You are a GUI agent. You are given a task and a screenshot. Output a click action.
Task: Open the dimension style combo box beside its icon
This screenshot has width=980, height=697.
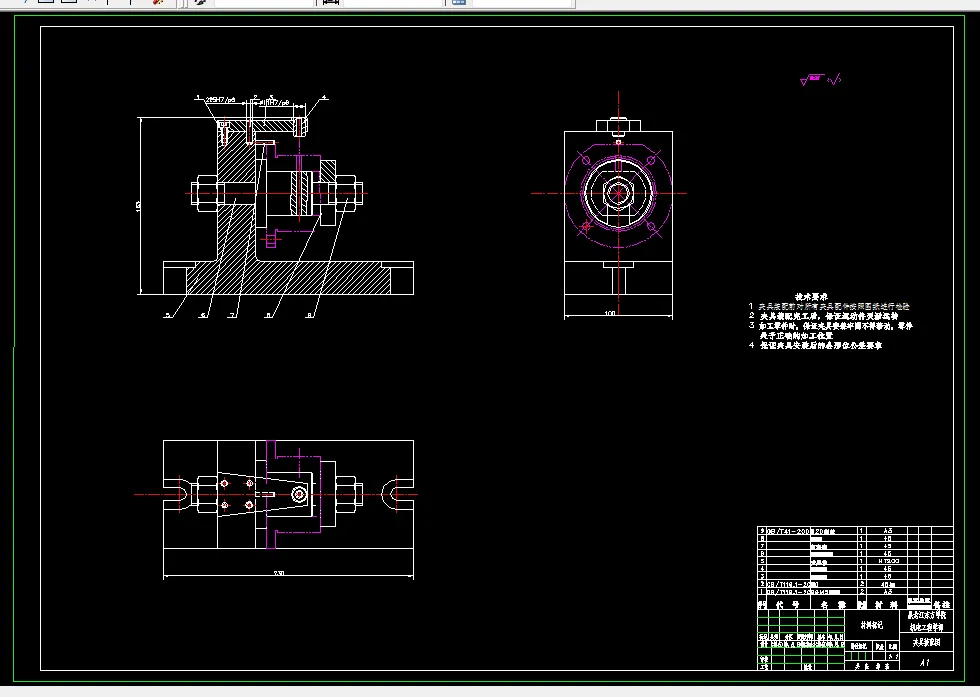pyautogui.click(x=394, y=3)
